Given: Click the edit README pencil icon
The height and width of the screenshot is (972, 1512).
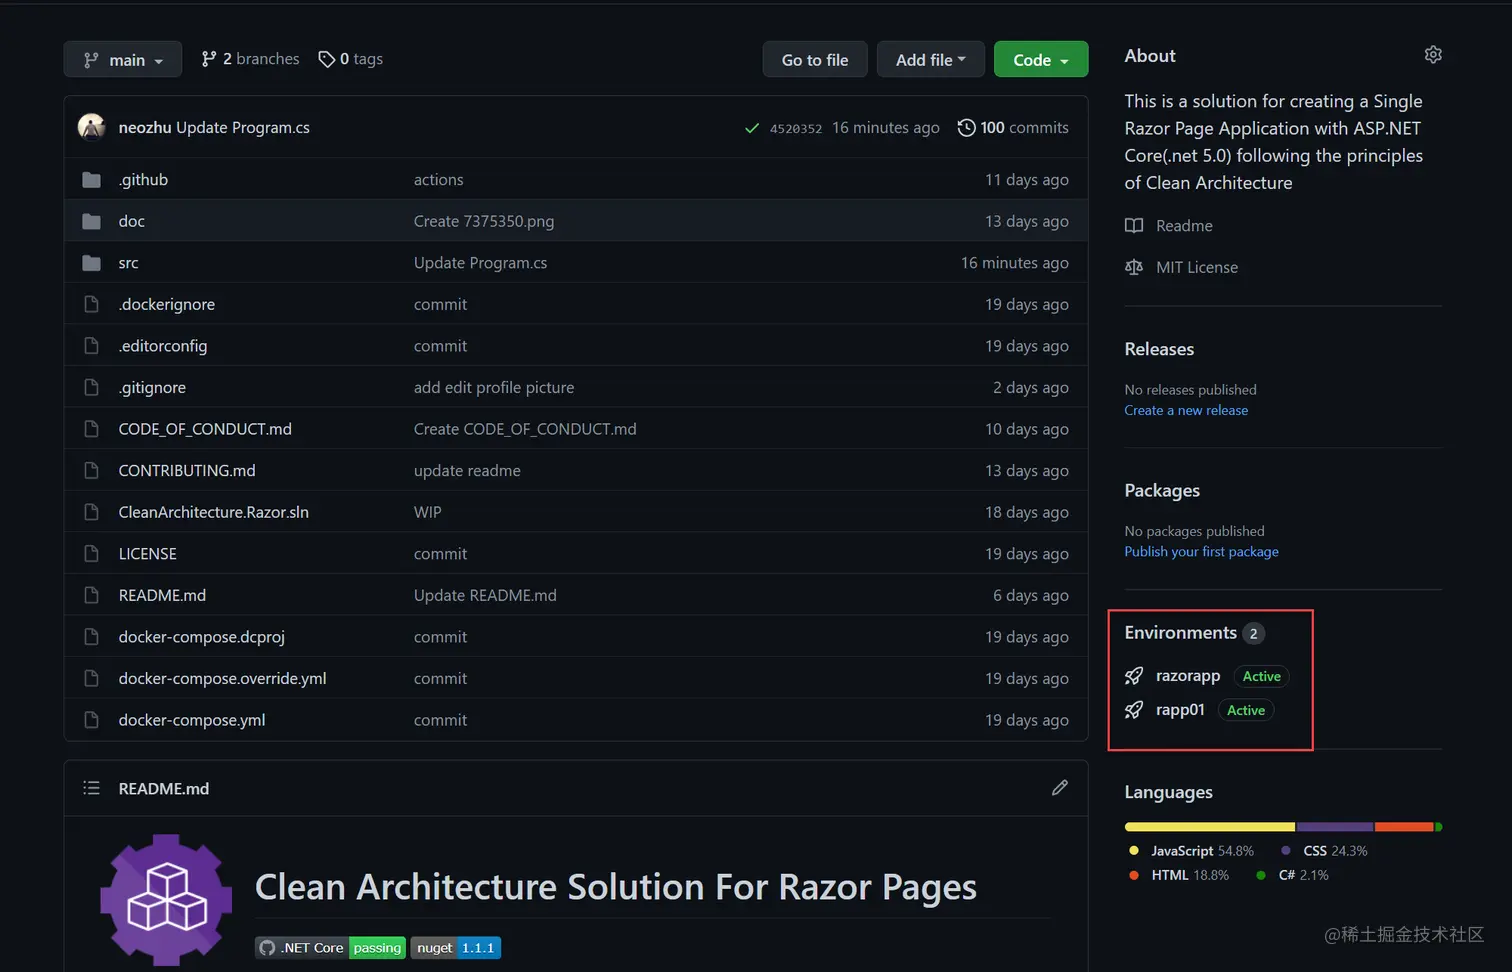Looking at the screenshot, I should tap(1060, 788).
